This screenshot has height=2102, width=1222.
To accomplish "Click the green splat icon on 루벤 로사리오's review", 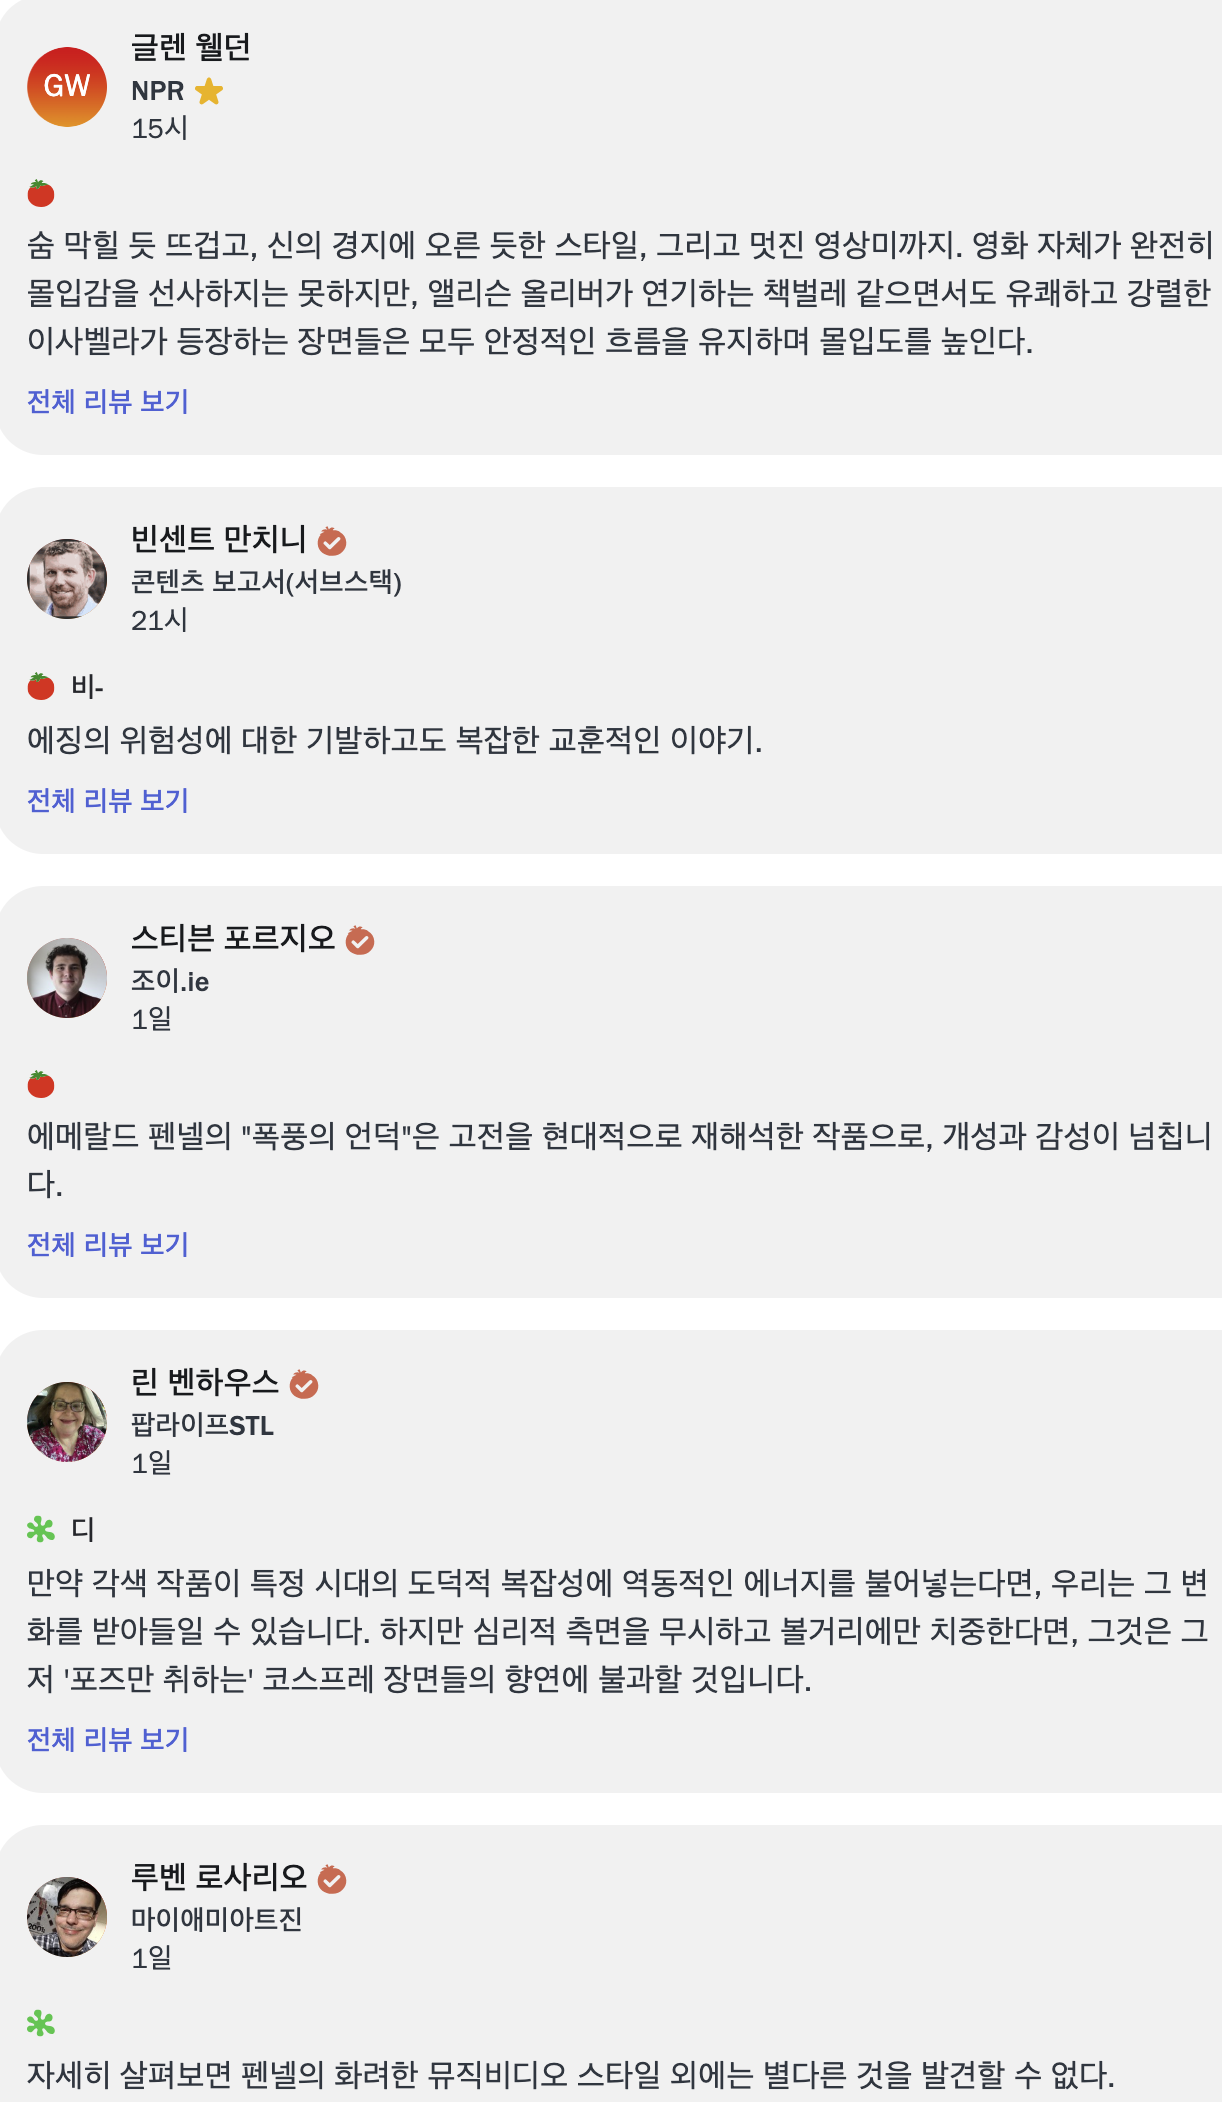I will point(41,2024).
